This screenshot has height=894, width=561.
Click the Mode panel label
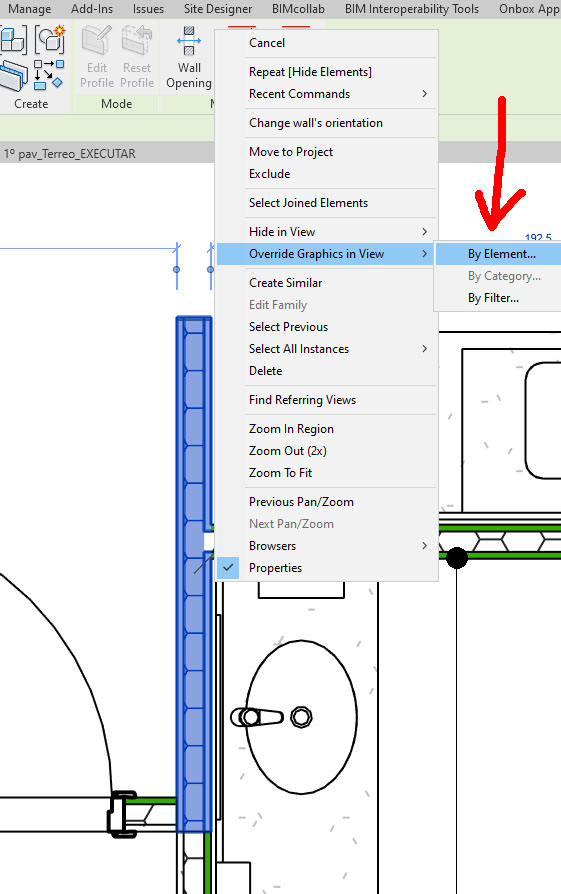point(116,104)
